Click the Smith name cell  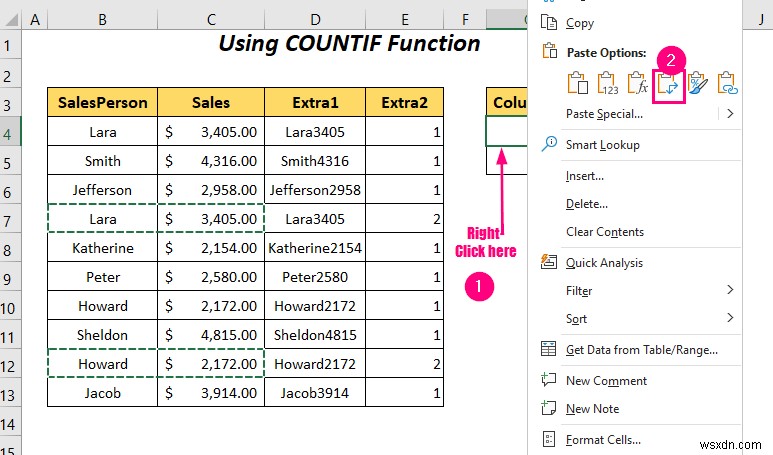point(103,161)
